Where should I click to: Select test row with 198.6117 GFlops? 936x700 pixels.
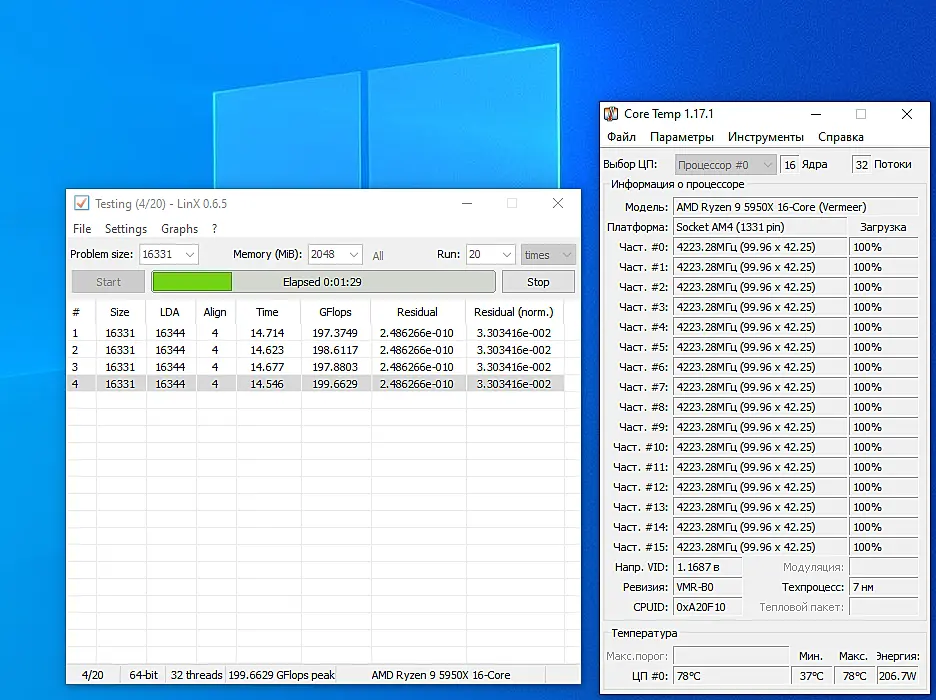coord(315,350)
